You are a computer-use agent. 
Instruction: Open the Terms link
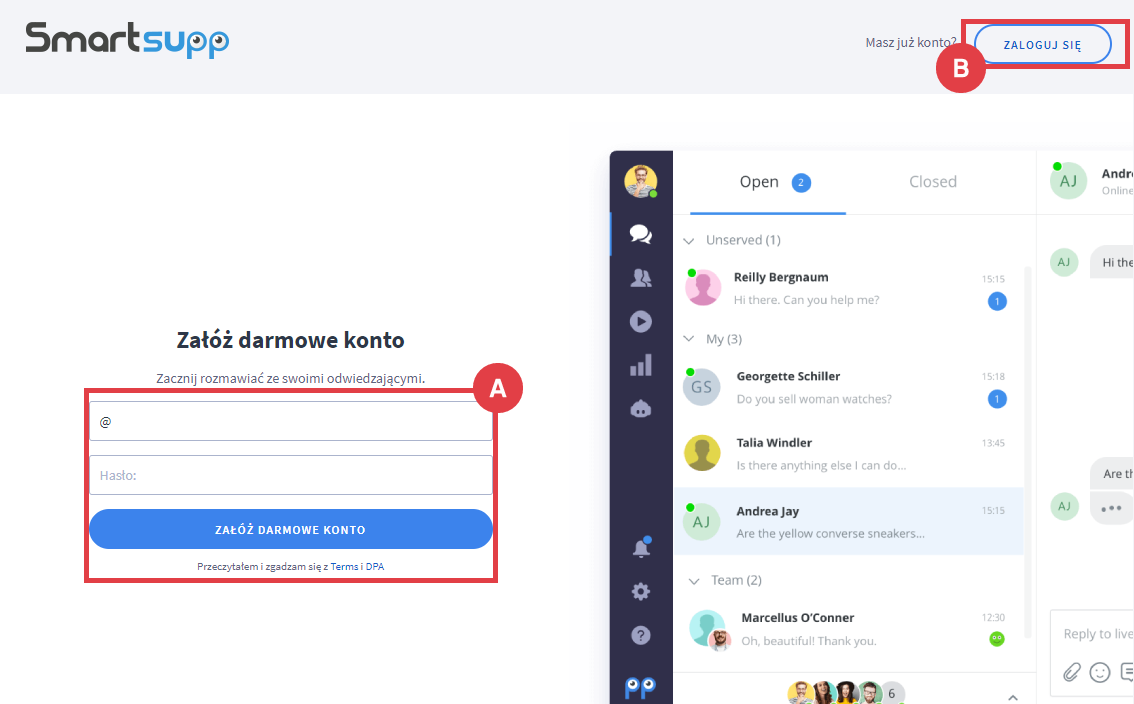344,567
